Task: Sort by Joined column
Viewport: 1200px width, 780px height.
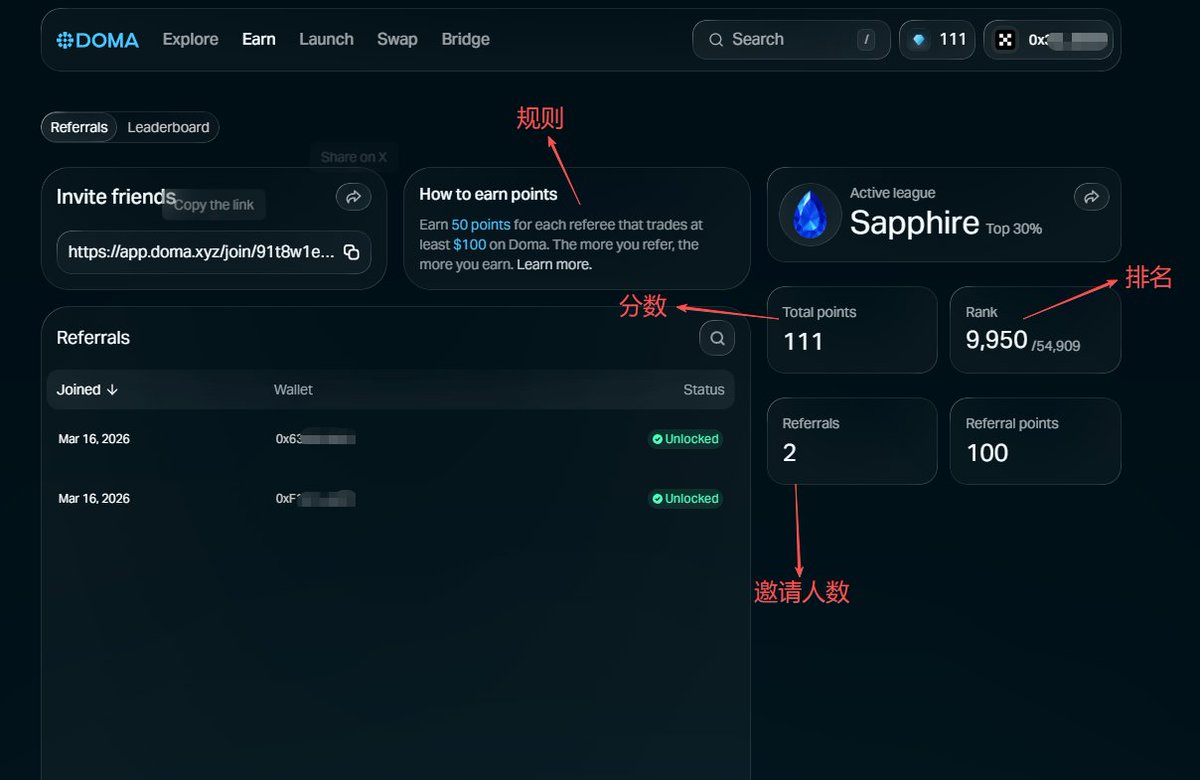Action: [x=88, y=390]
